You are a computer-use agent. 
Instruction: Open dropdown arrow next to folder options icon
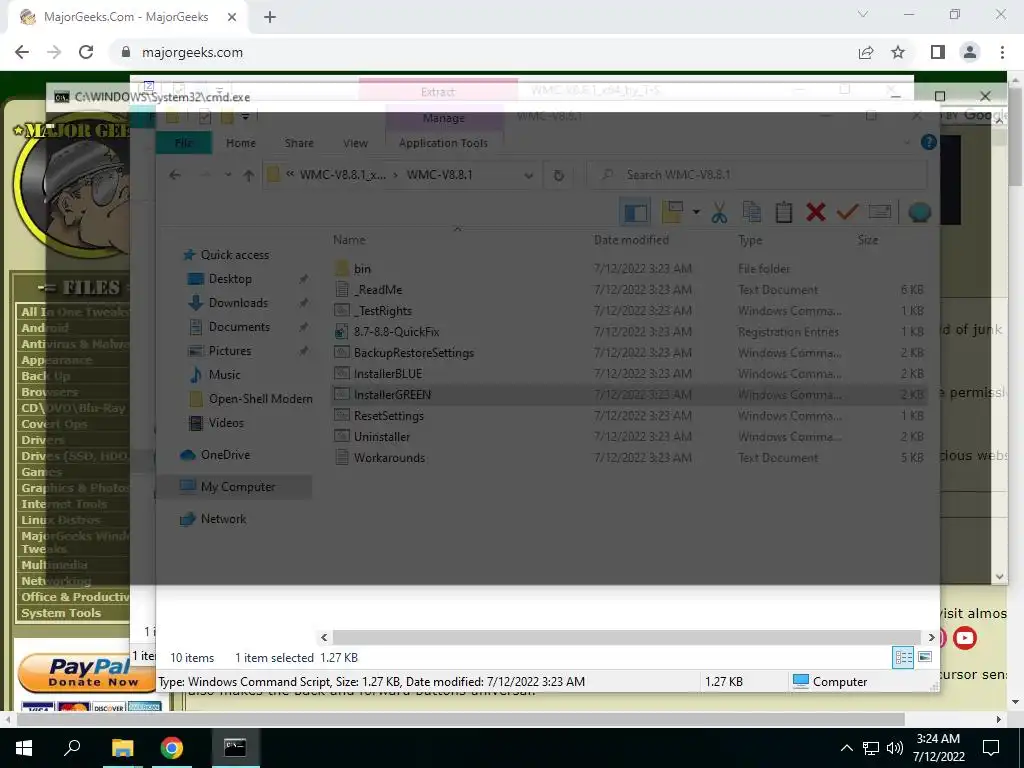point(696,212)
